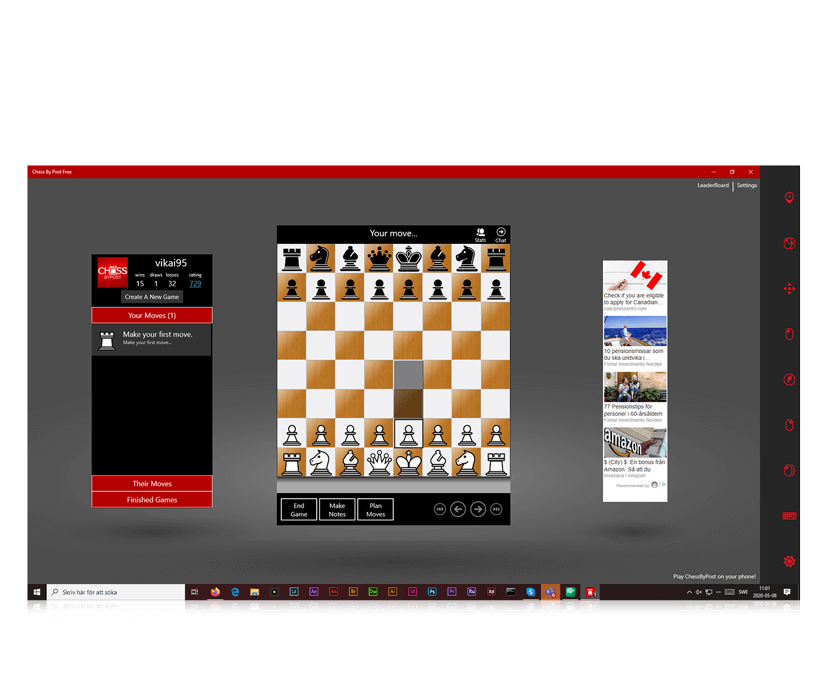Expand the Finished Games section
825x675 pixels.
coord(151,498)
